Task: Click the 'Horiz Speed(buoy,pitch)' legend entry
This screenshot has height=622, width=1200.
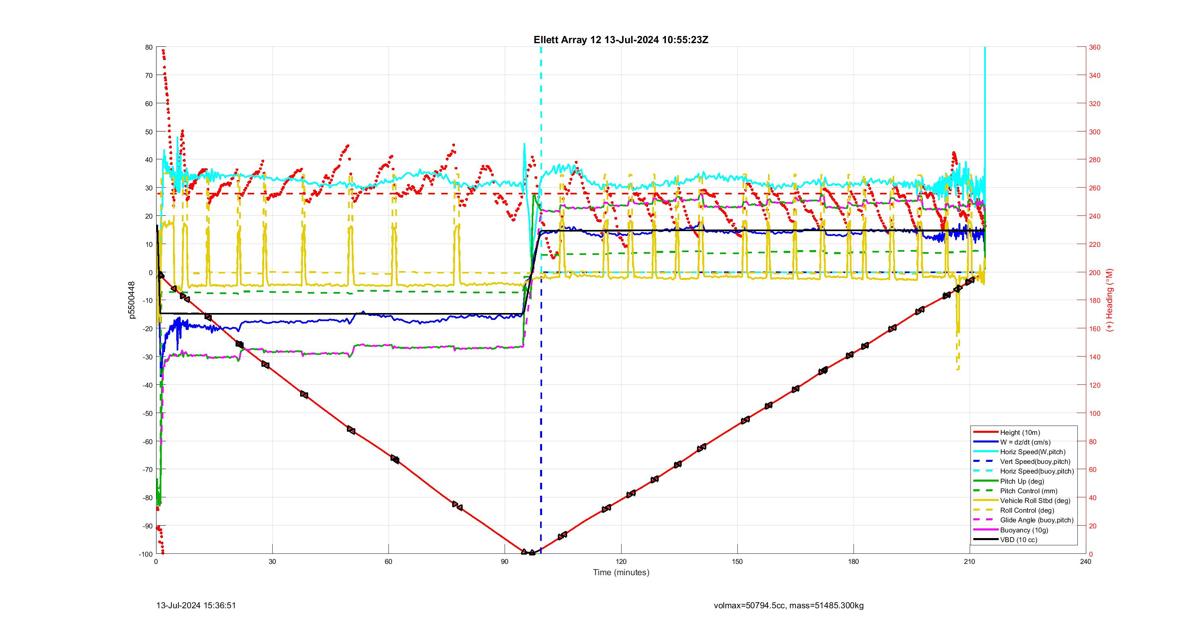Action: [x=1037, y=471]
